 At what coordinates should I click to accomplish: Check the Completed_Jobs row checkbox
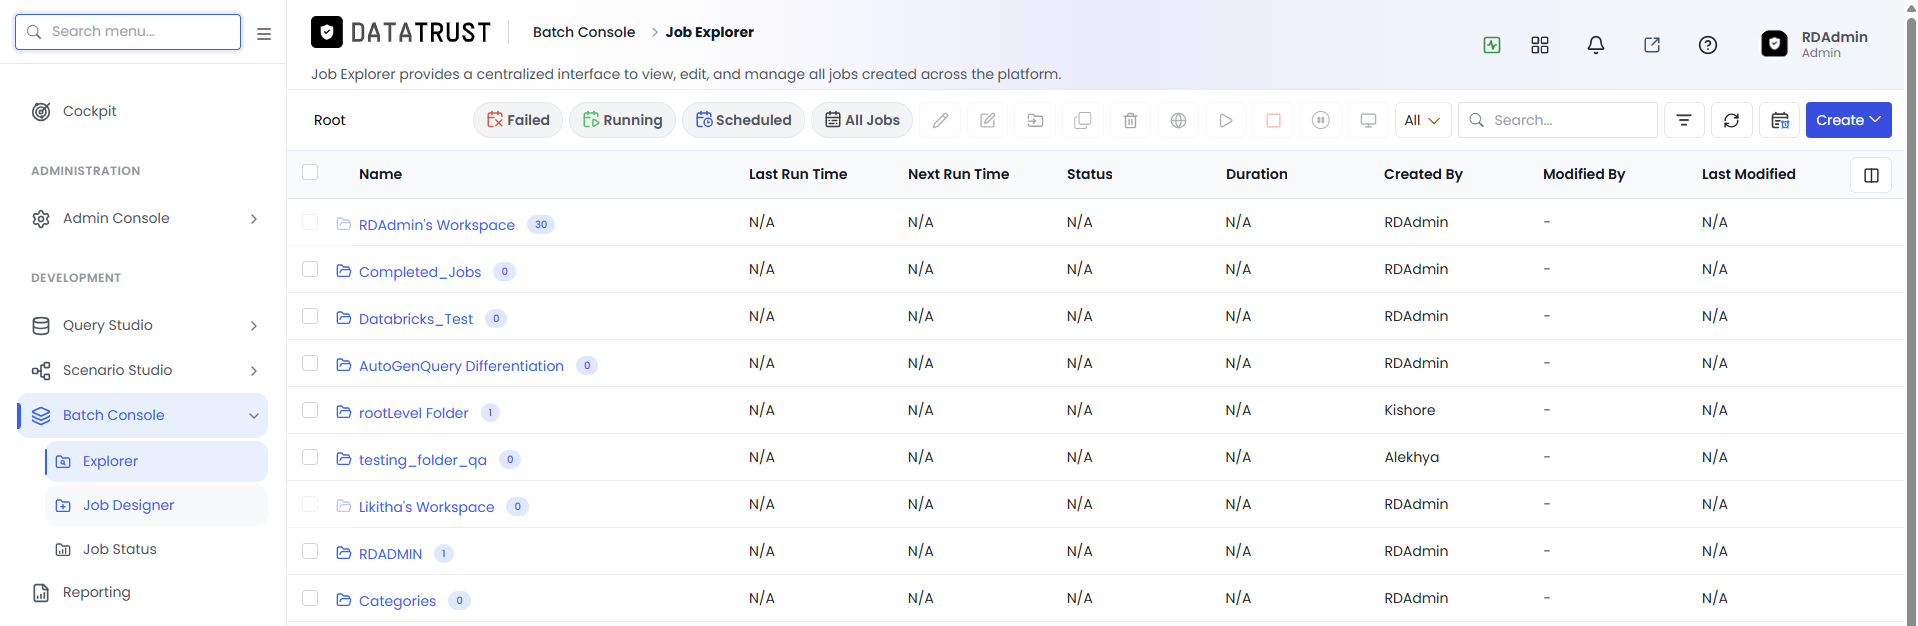click(x=310, y=269)
